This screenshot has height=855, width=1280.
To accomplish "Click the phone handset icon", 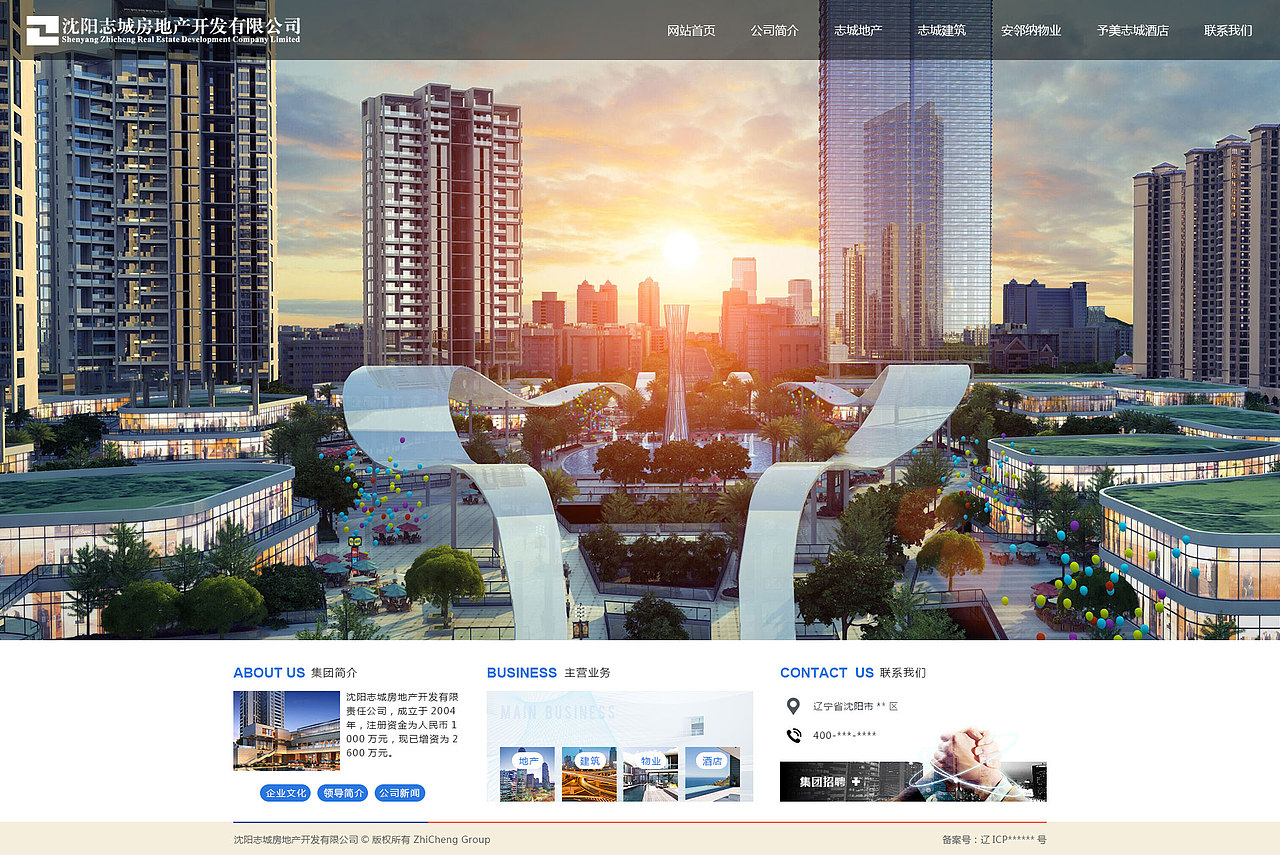I will 794,736.
